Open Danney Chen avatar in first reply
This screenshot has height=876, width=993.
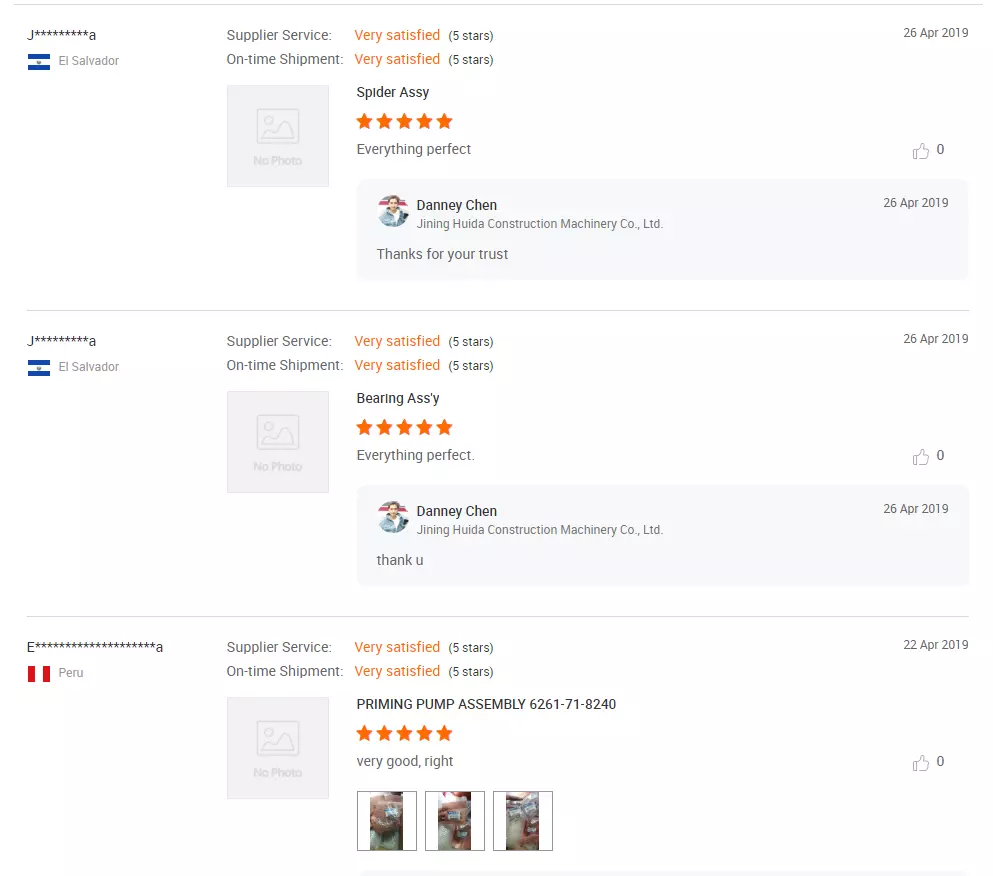pos(393,211)
